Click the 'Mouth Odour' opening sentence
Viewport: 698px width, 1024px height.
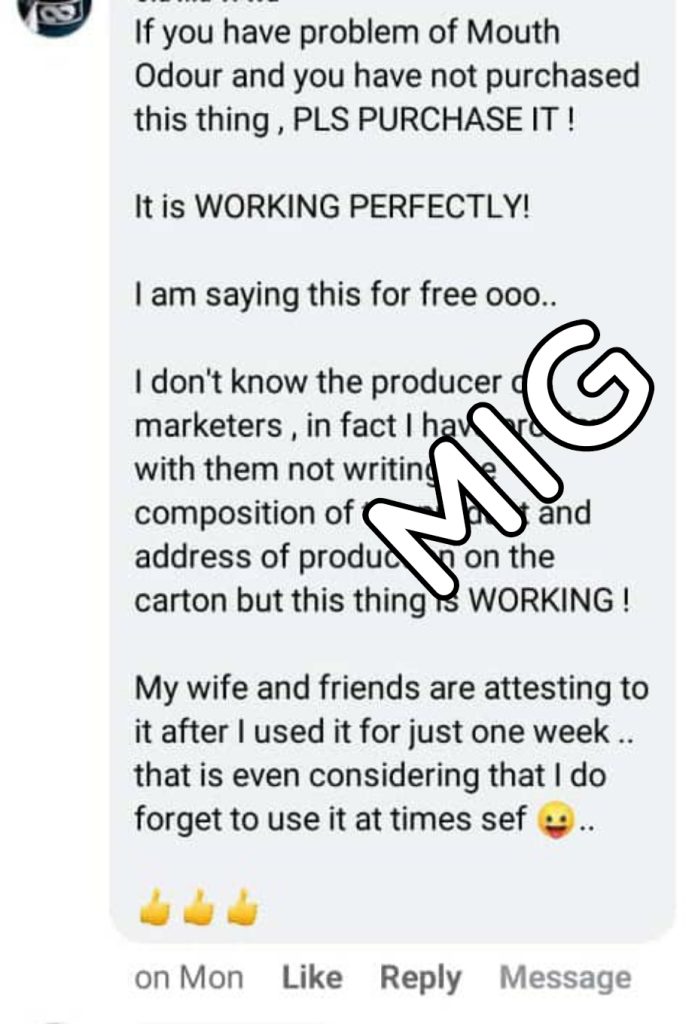345,33
